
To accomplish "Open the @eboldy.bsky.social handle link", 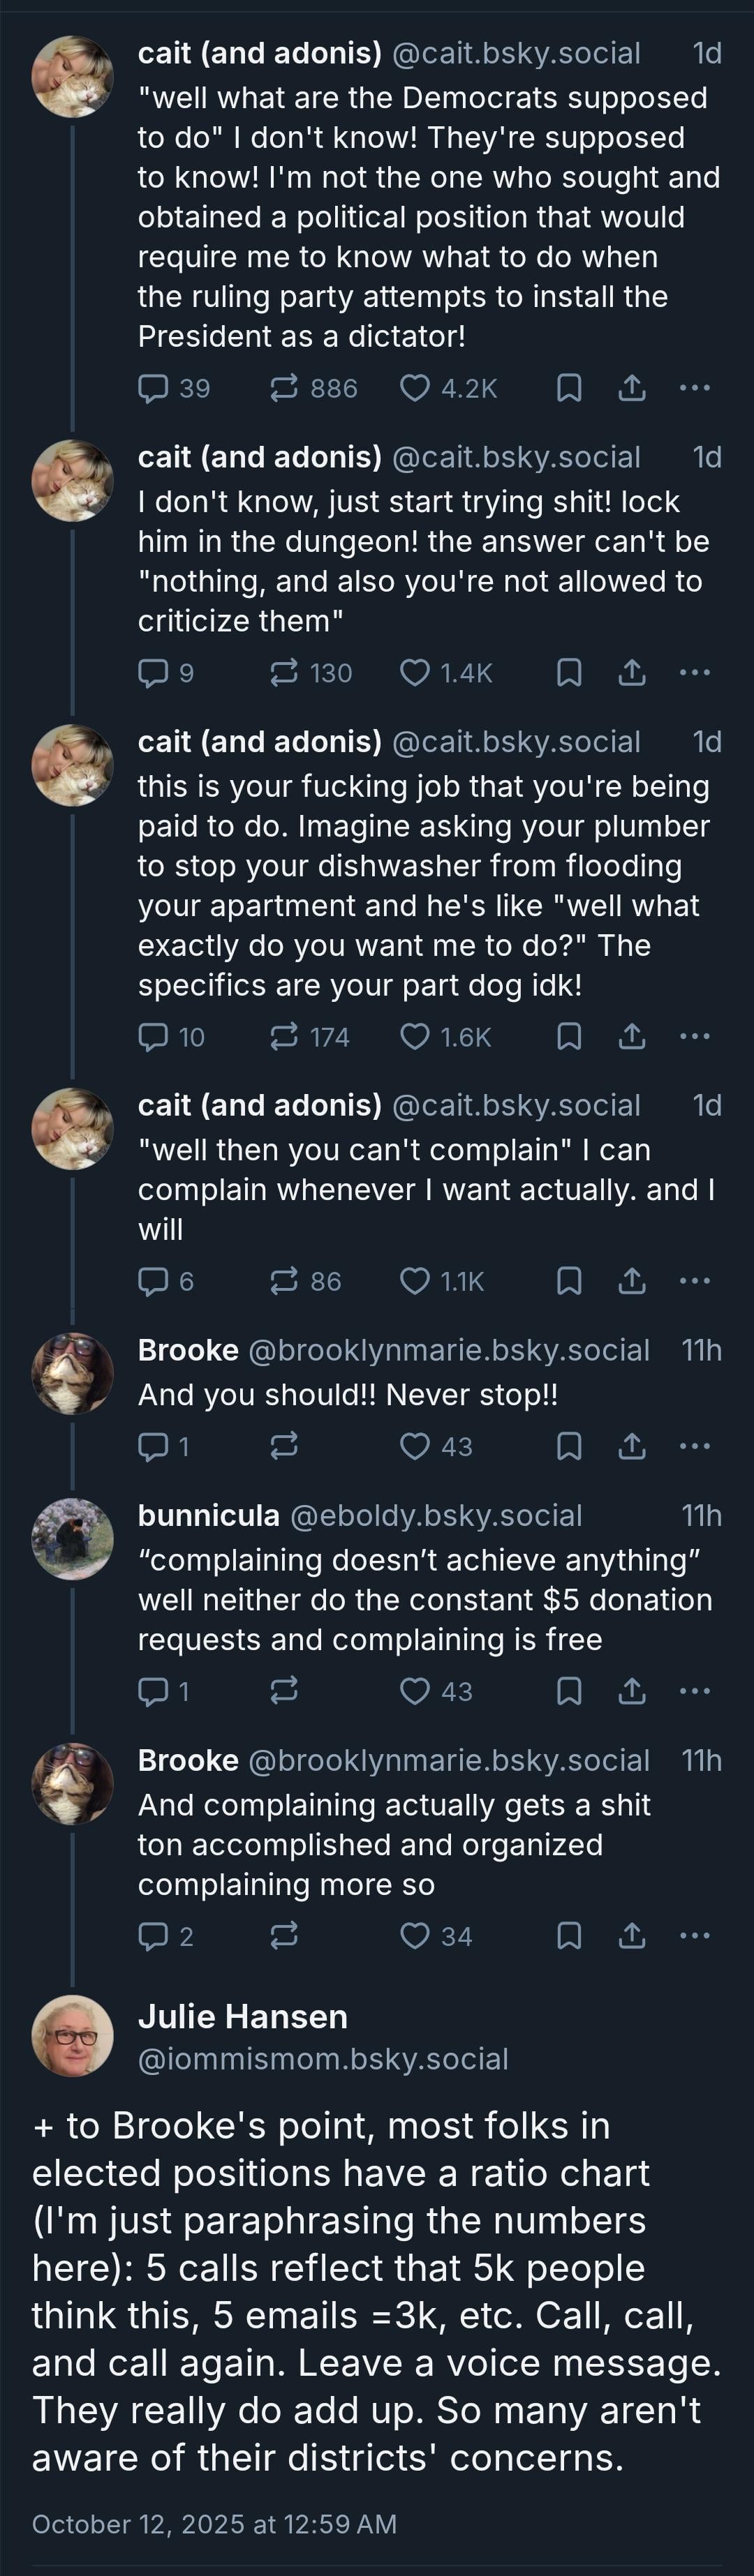I will (x=436, y=1515).
